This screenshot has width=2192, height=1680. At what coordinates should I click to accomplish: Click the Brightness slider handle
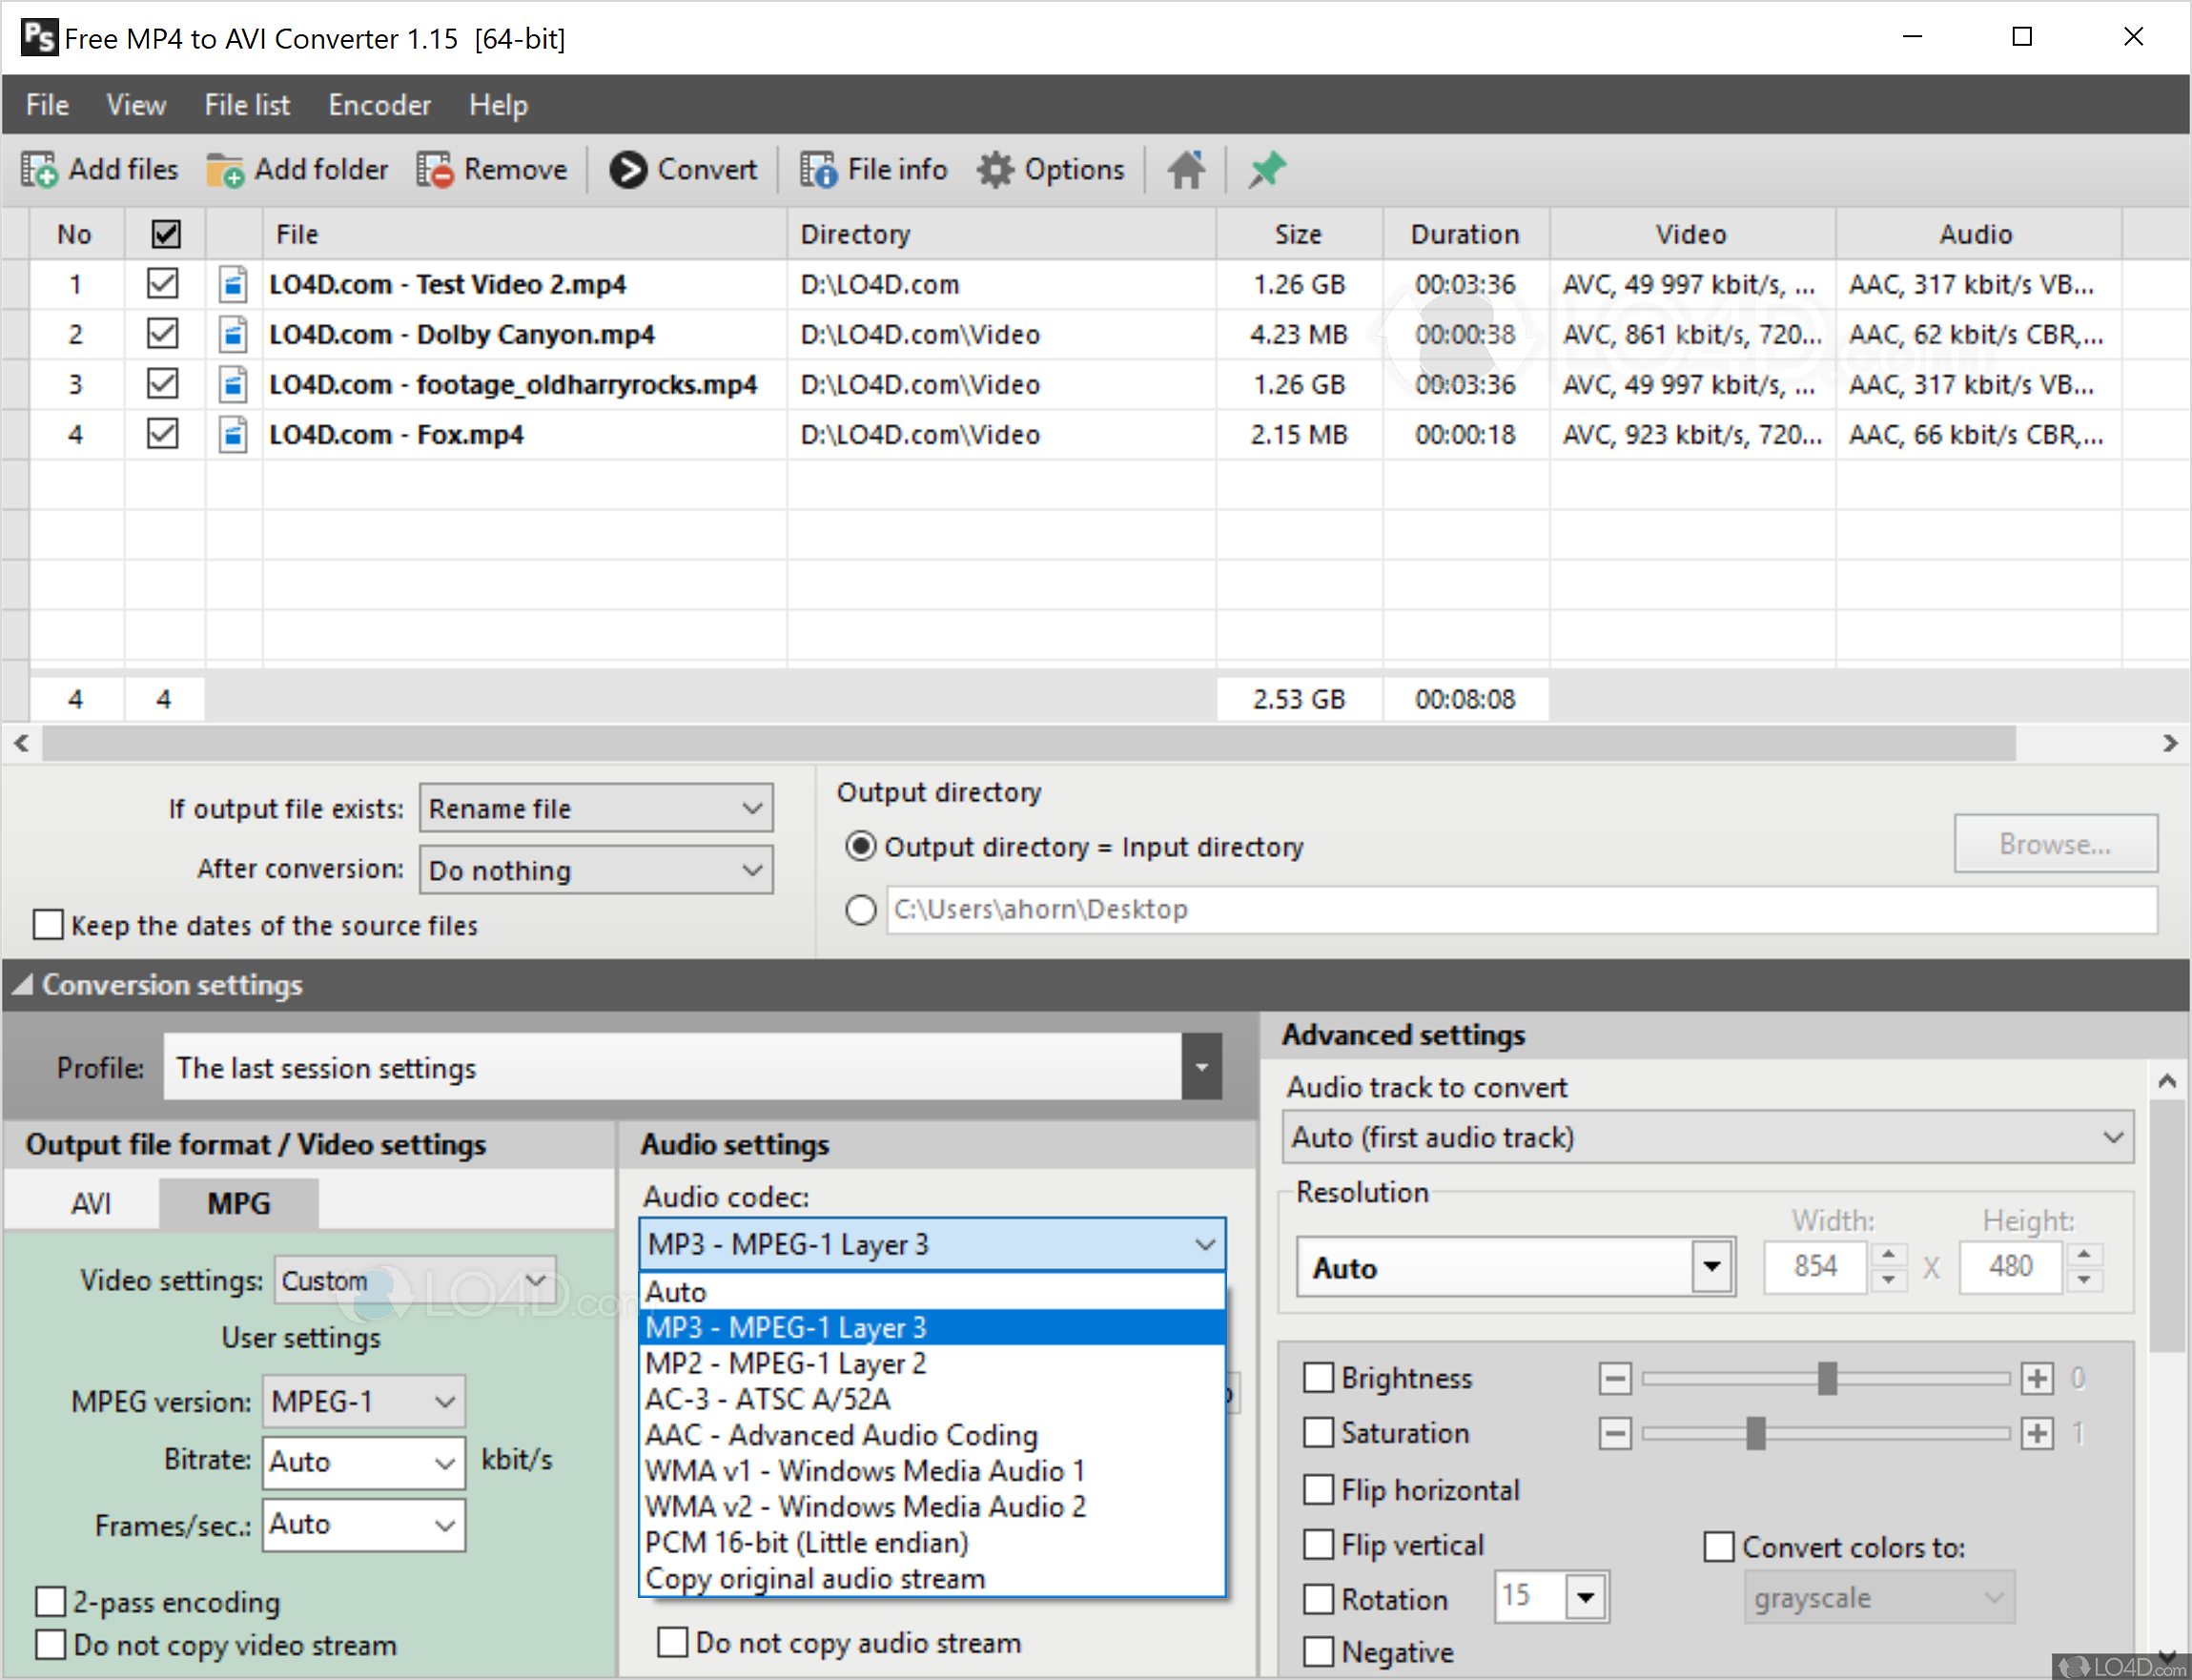[x=1826, y=1378]
